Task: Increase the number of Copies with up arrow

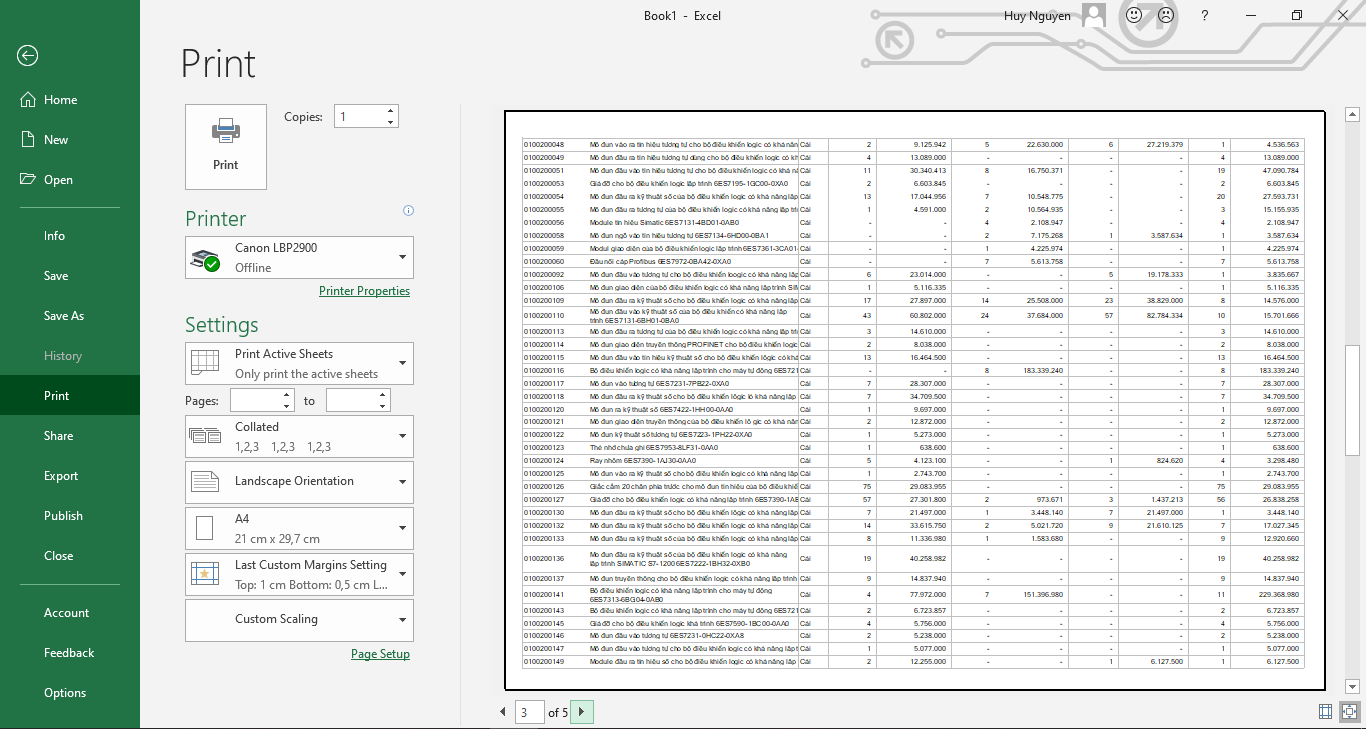Action: [x=390, y=111]
